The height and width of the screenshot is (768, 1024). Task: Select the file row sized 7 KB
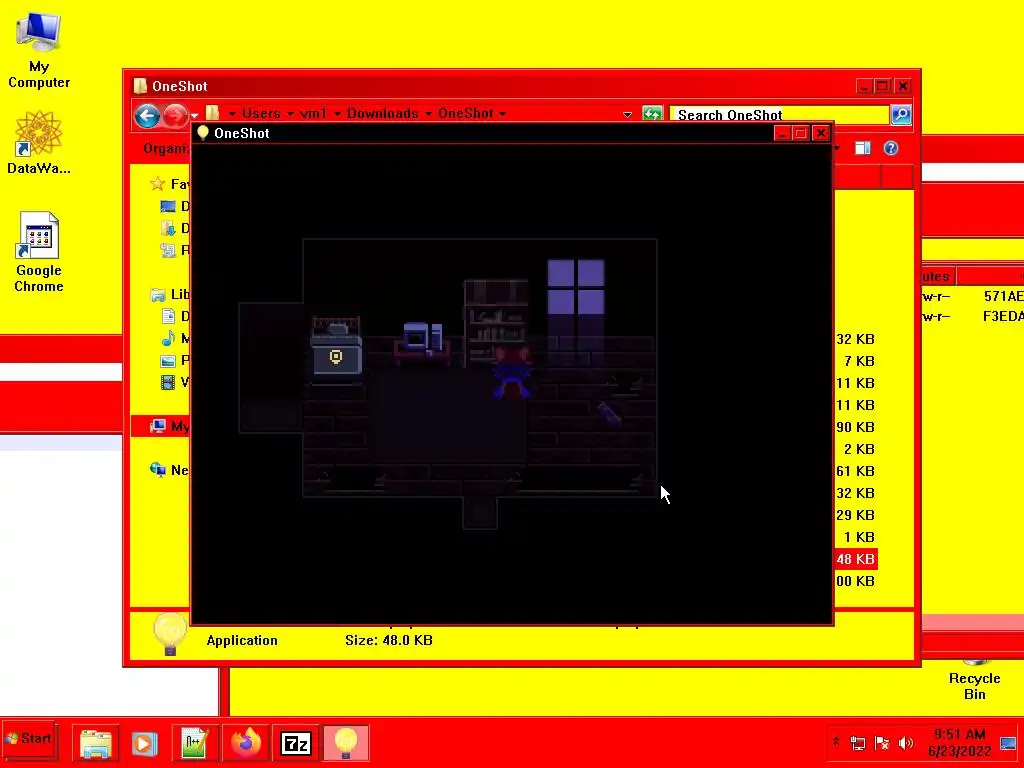click(x=858, y=361)
